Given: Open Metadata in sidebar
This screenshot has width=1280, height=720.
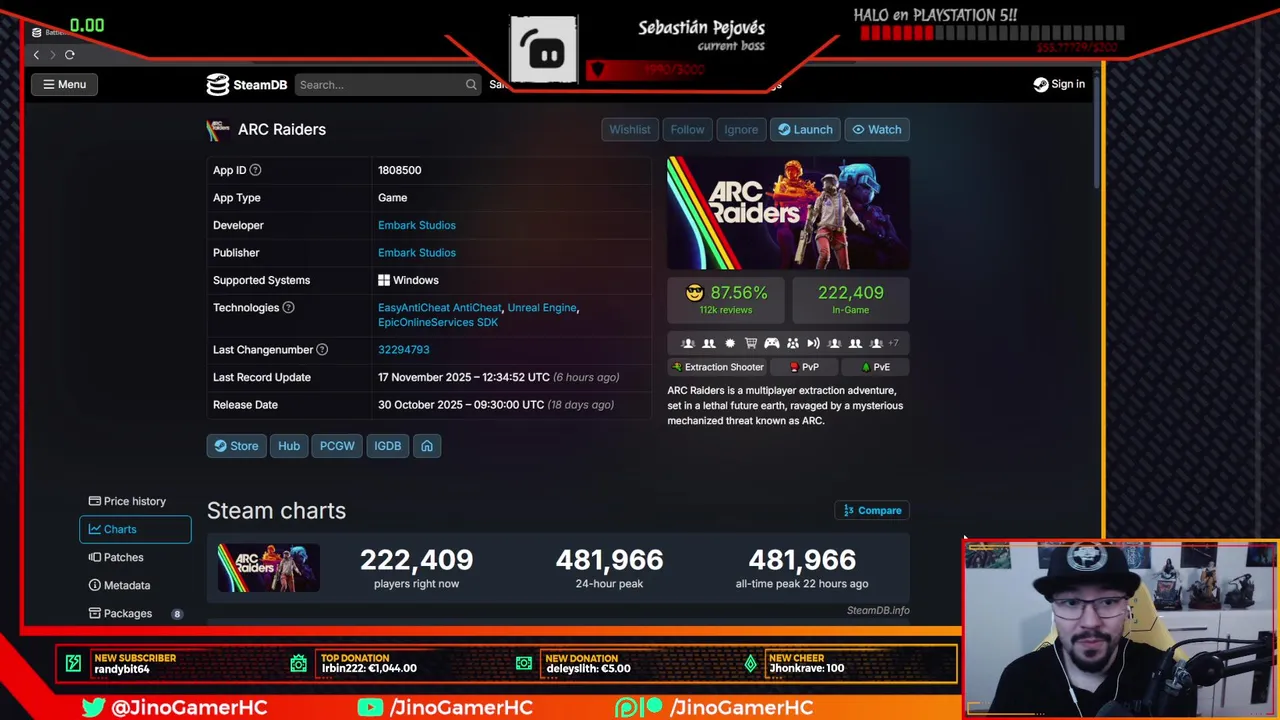Looking at the screenshot, I should (135, 586).
